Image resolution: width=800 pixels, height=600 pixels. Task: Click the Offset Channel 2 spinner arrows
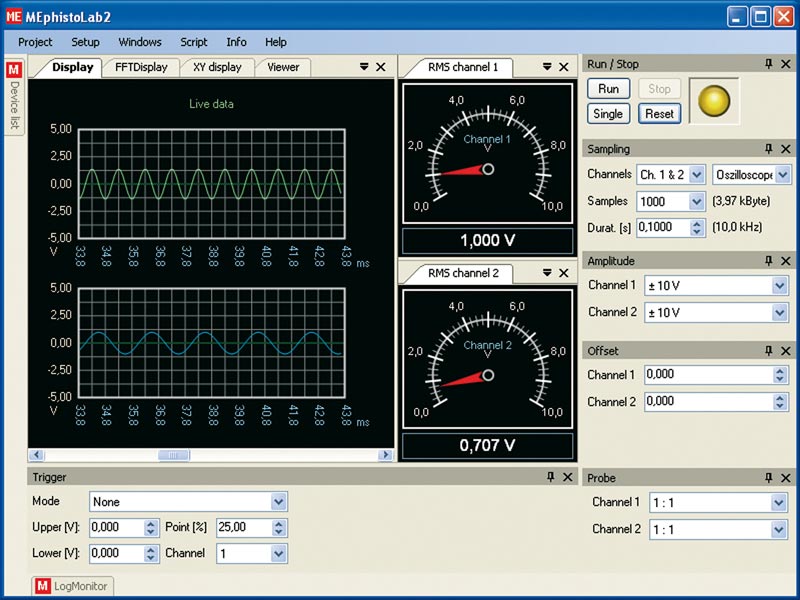(x=780, y=402)
